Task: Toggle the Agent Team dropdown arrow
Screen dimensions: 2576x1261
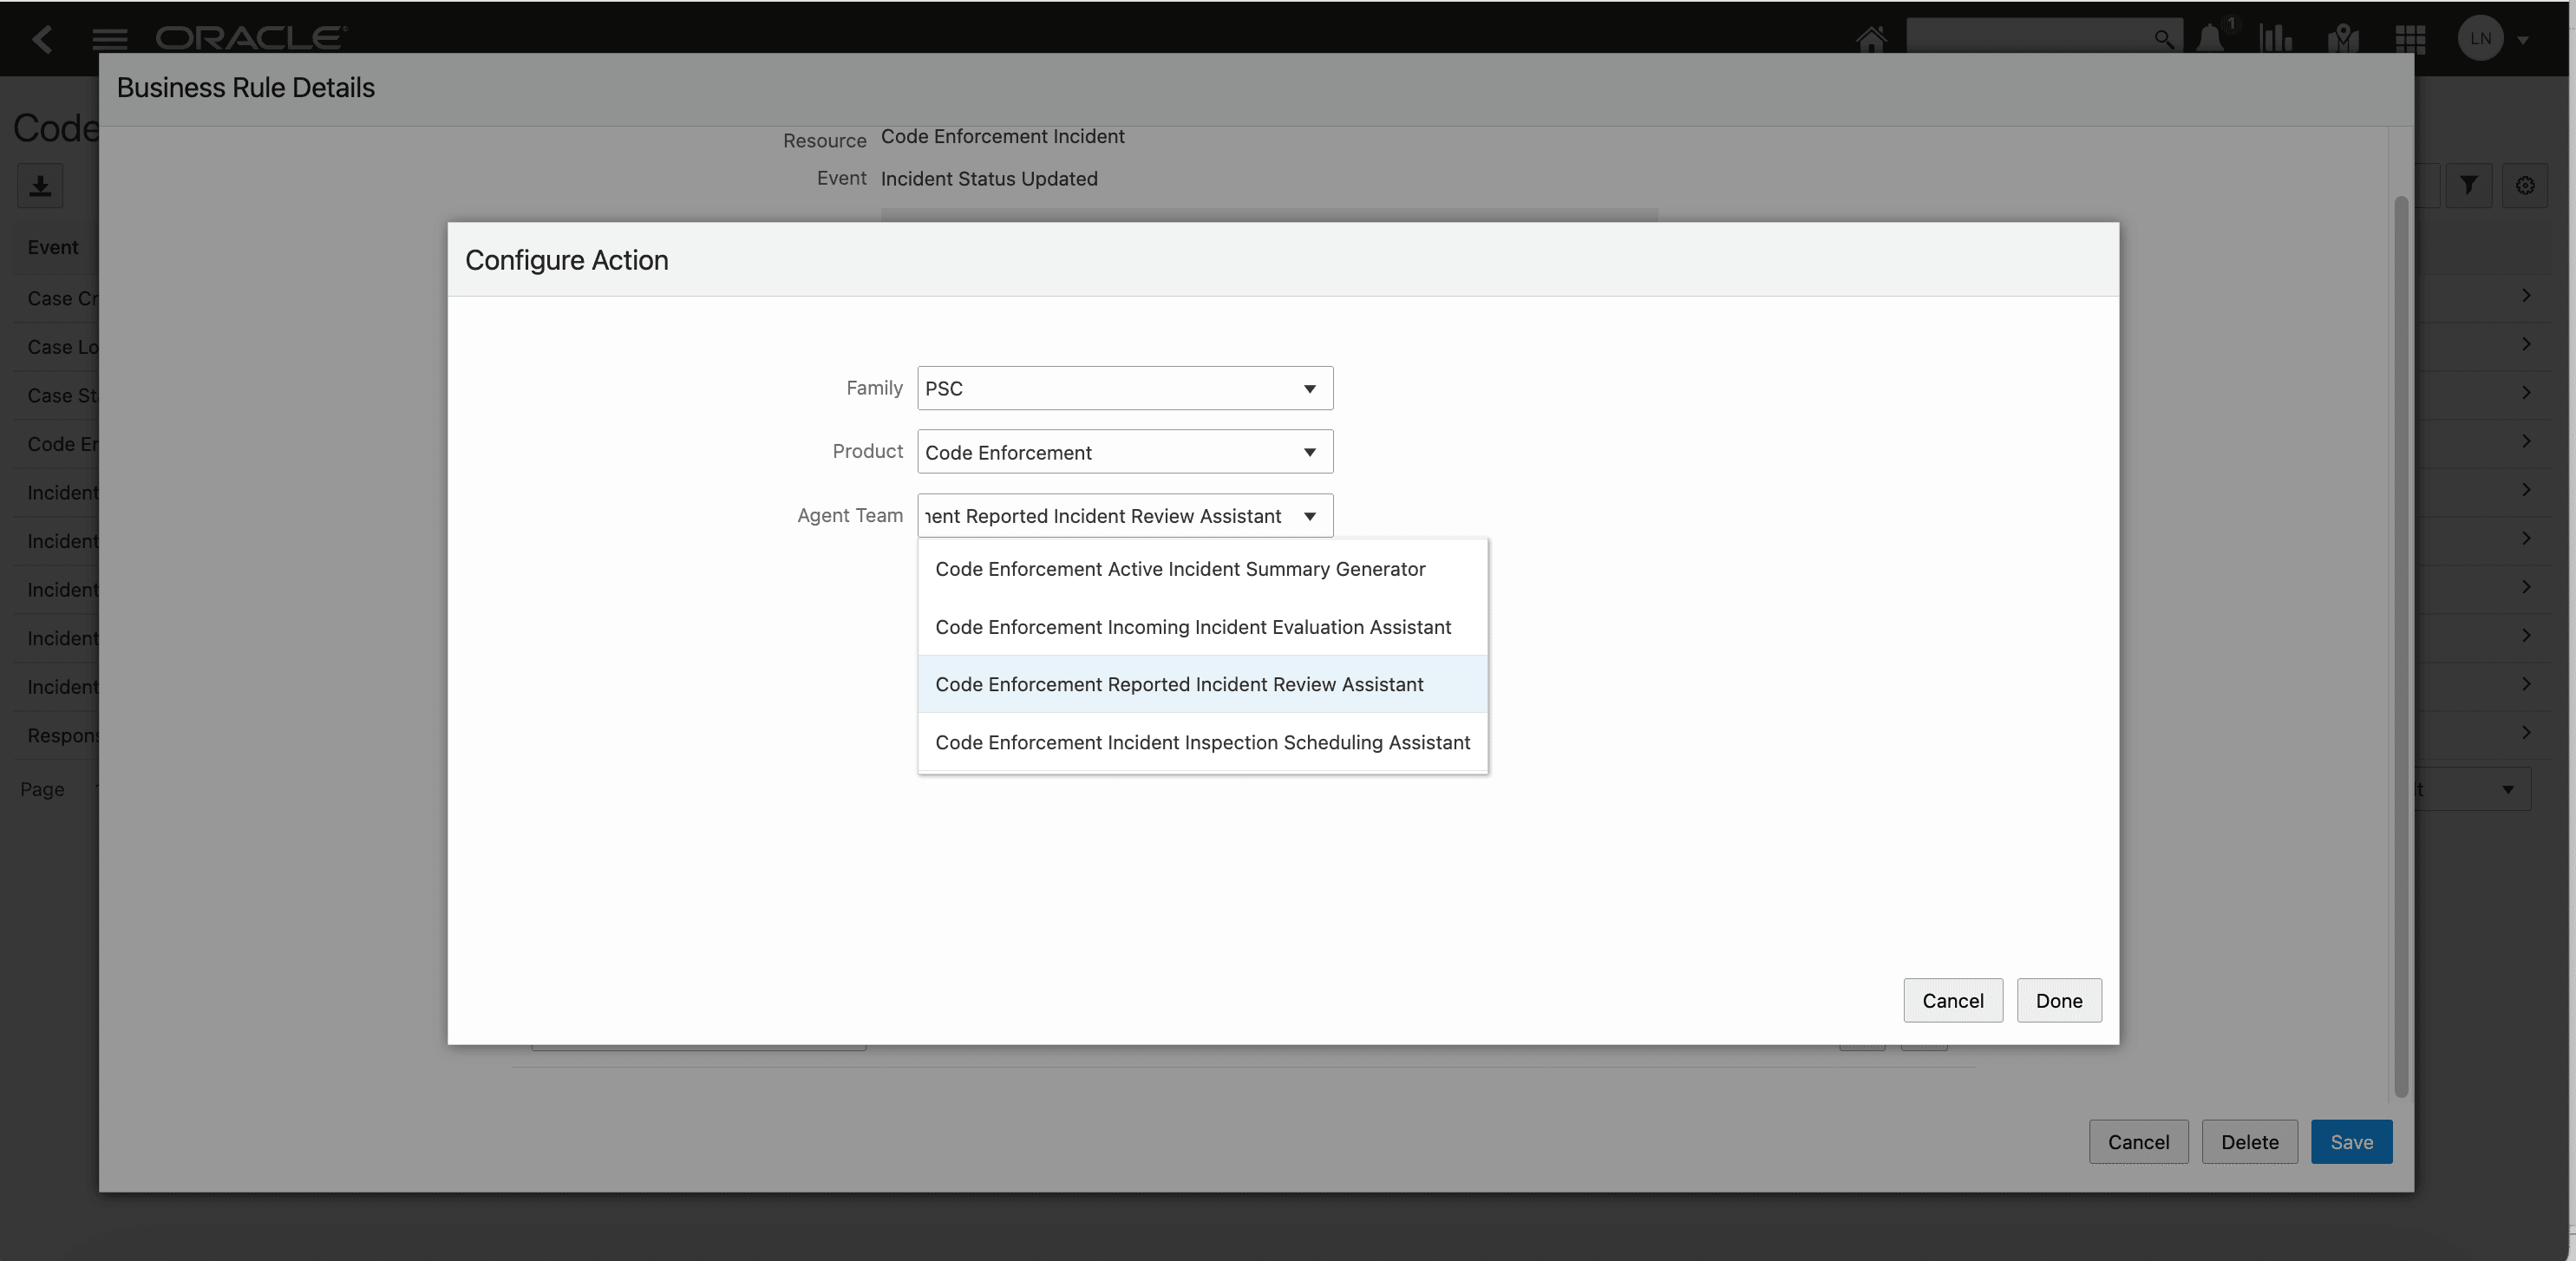Action: [1309, 516]
